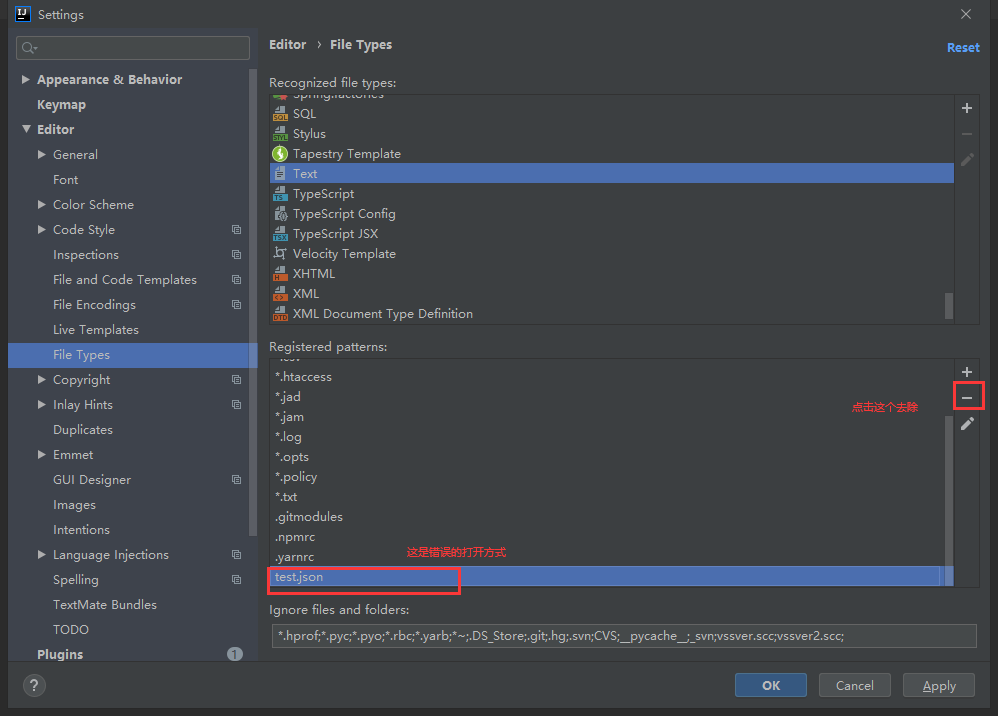The height and width of the screenshot is (716, 998).
Task: Expand the Color Scheme subsection
Action: pos(41,205)
